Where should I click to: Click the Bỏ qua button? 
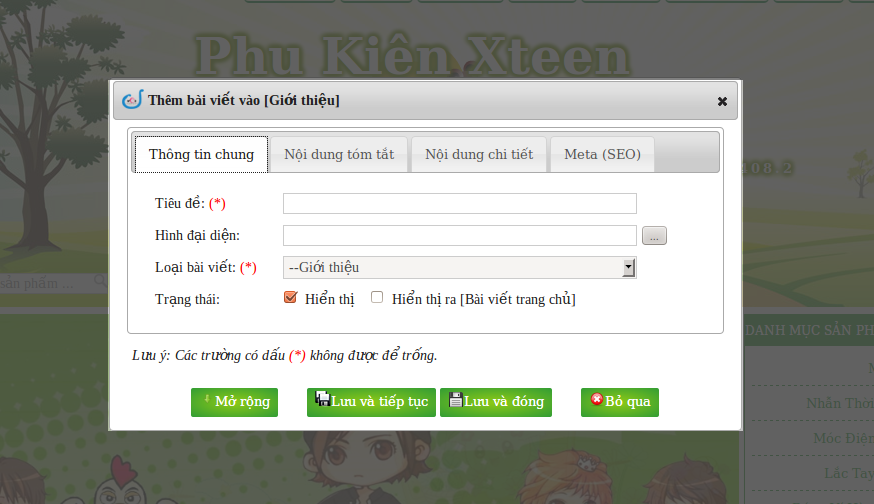(x=620, y=402)
